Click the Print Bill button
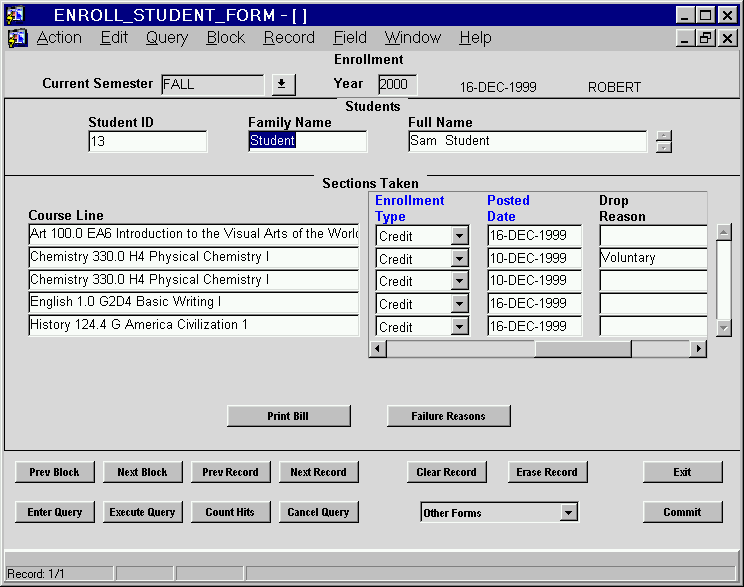744x587 pixels. point(288,416)
